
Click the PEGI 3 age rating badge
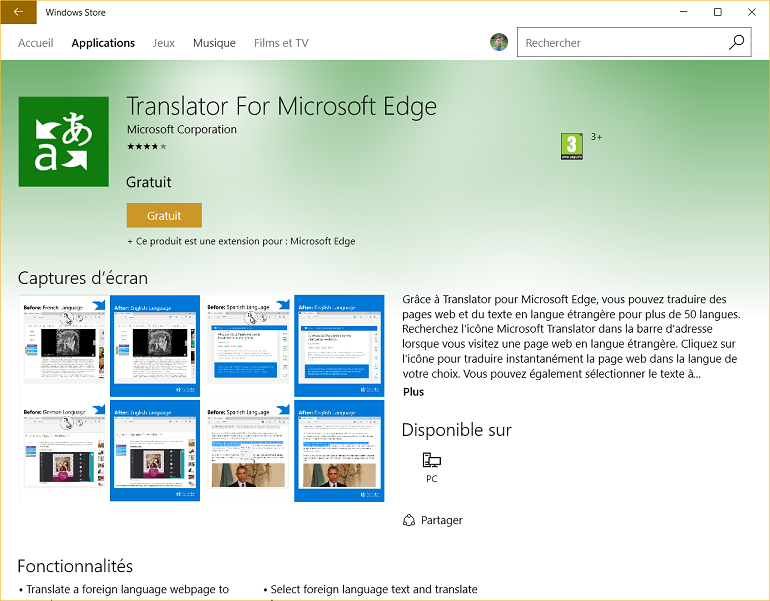[x=571, y=146]
